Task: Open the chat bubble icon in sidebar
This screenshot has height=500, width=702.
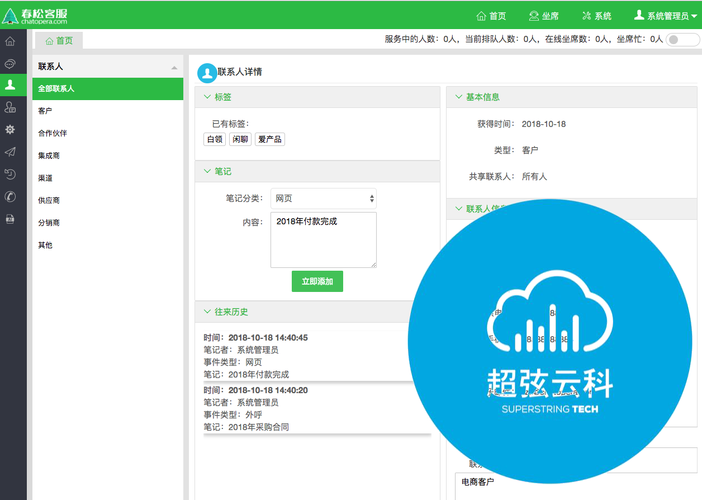Action: [10, 64]
